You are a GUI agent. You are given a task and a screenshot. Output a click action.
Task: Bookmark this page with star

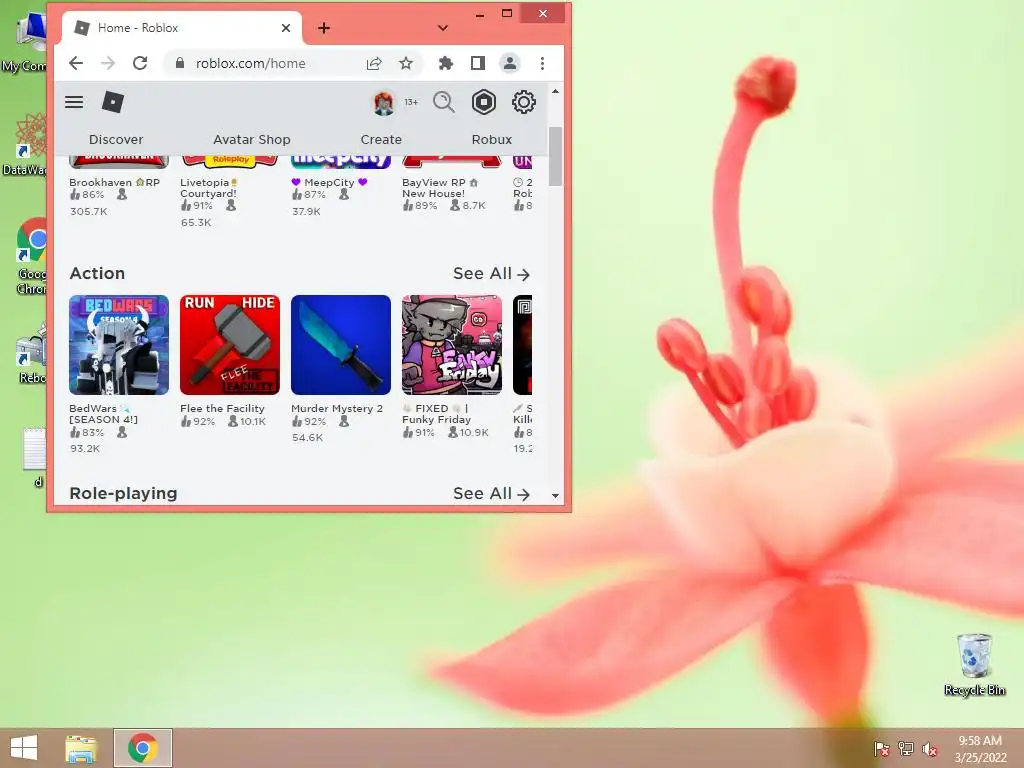406,63
